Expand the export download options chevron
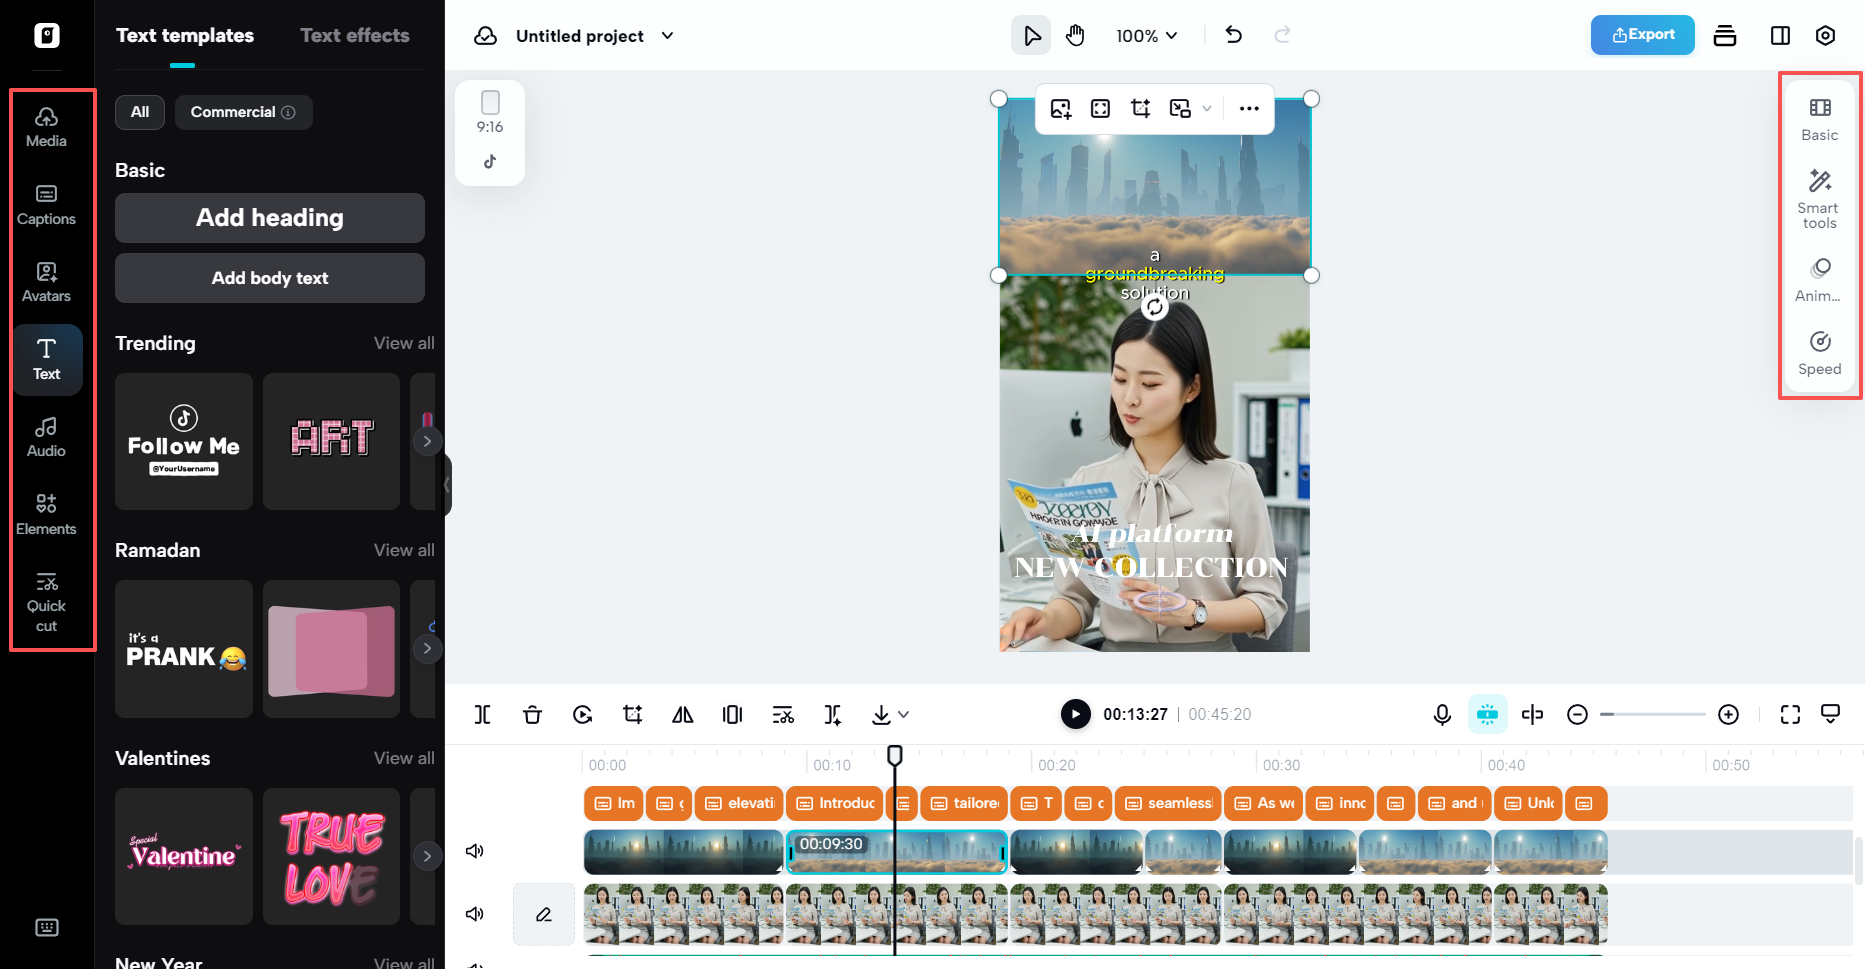Viewport: 1865px width, 969px height. pos(906,714)
